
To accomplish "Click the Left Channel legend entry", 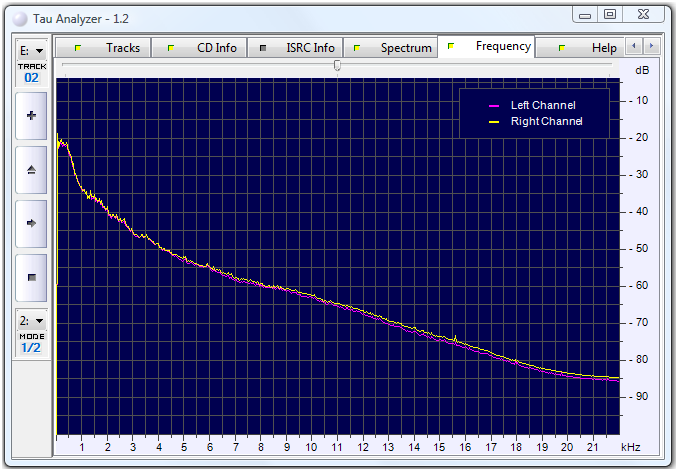I will click(534, 106).
